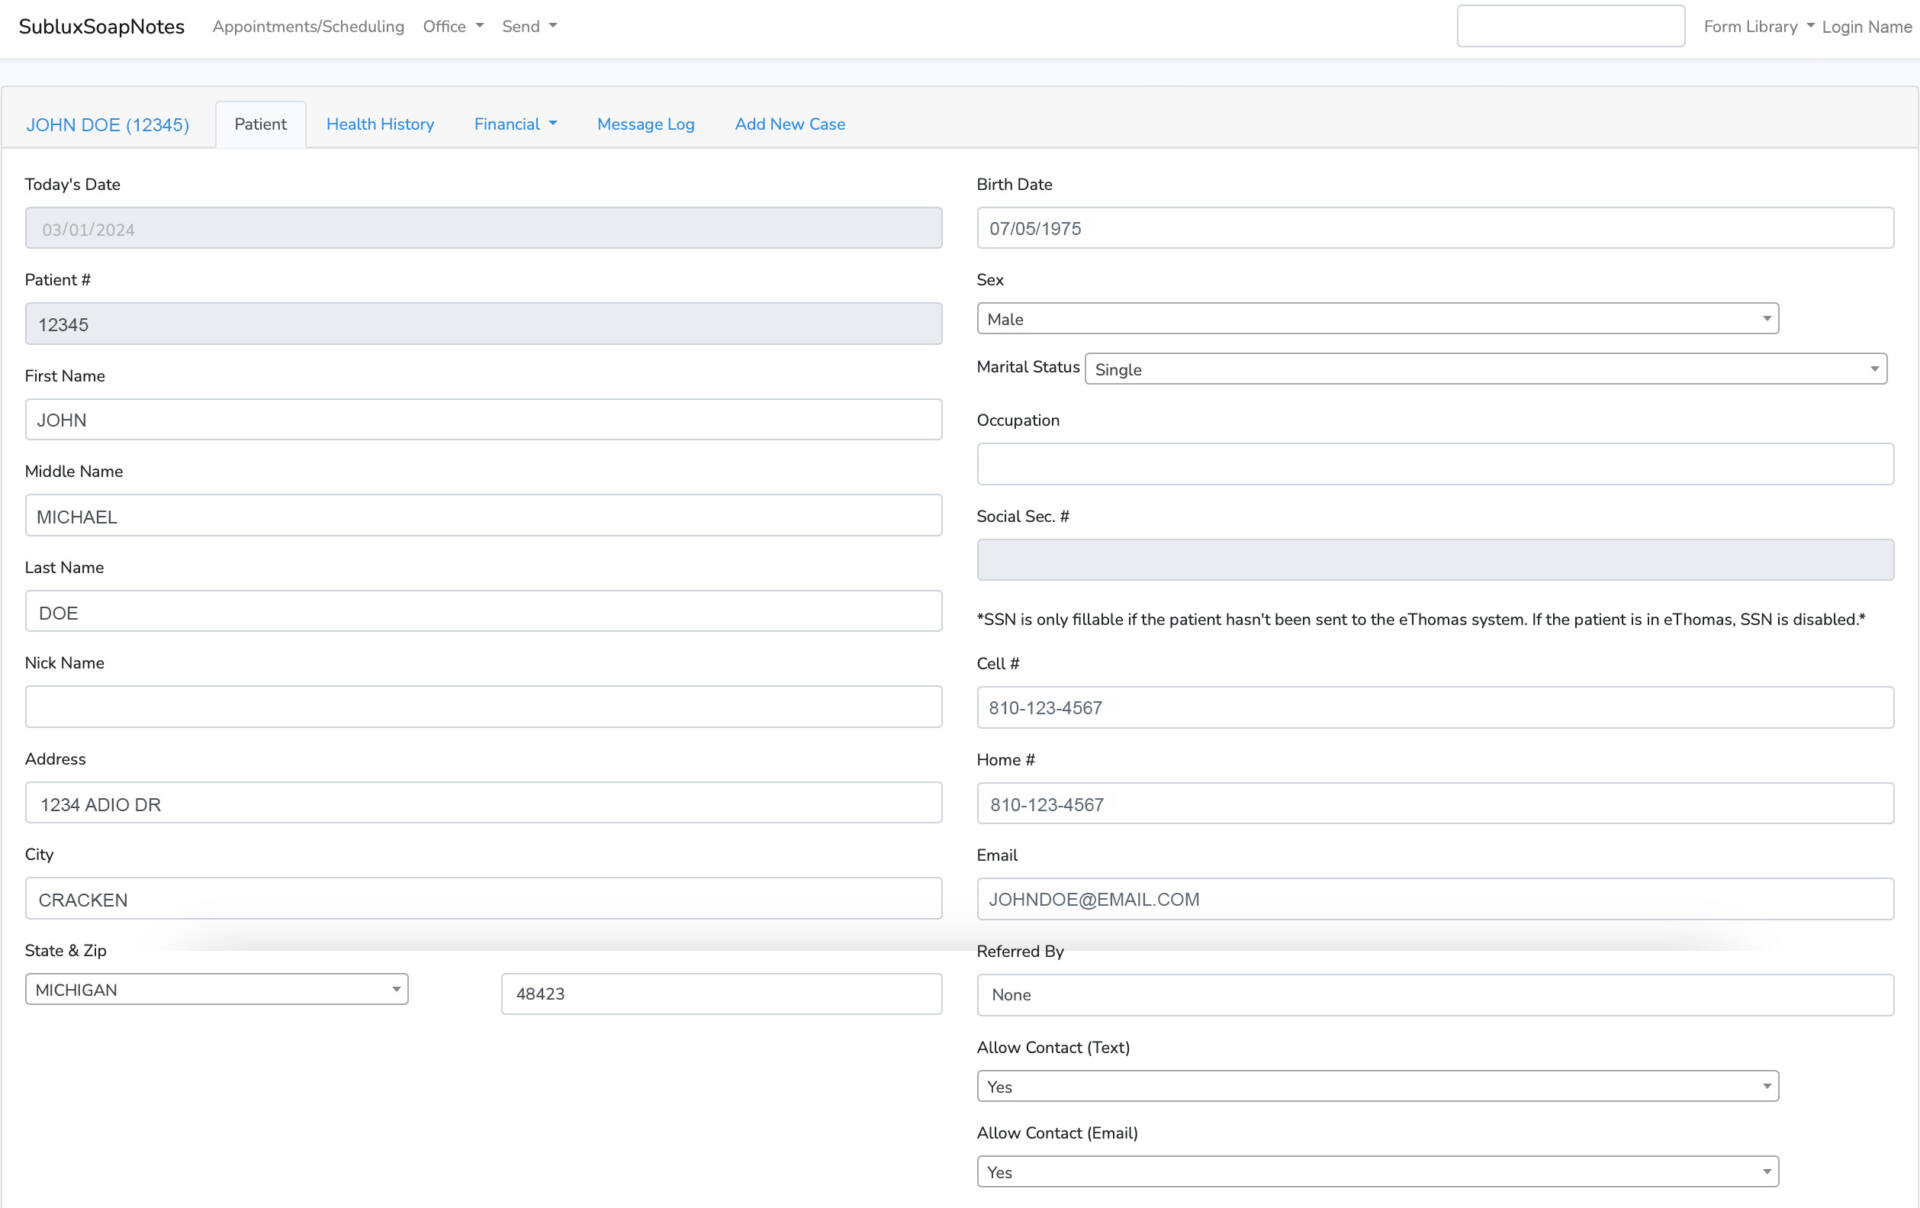Focus the Referred By field
This screenshot has width=1920, height=1208.
tap(1435, 995)
